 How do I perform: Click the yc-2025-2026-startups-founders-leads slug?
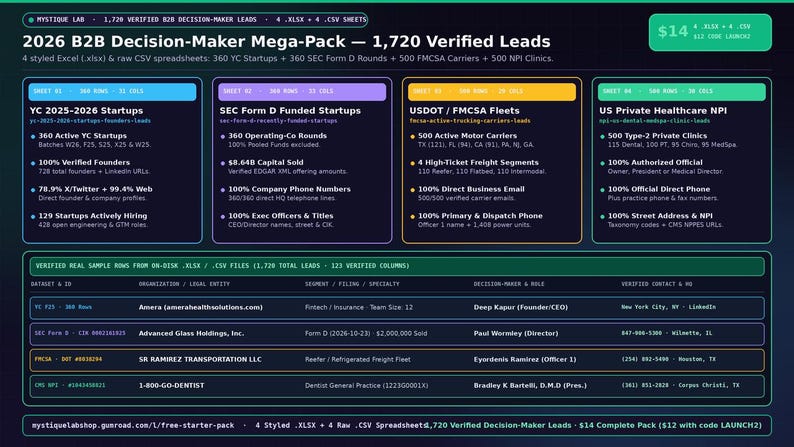pyautogui.click(x=90, y=121)
